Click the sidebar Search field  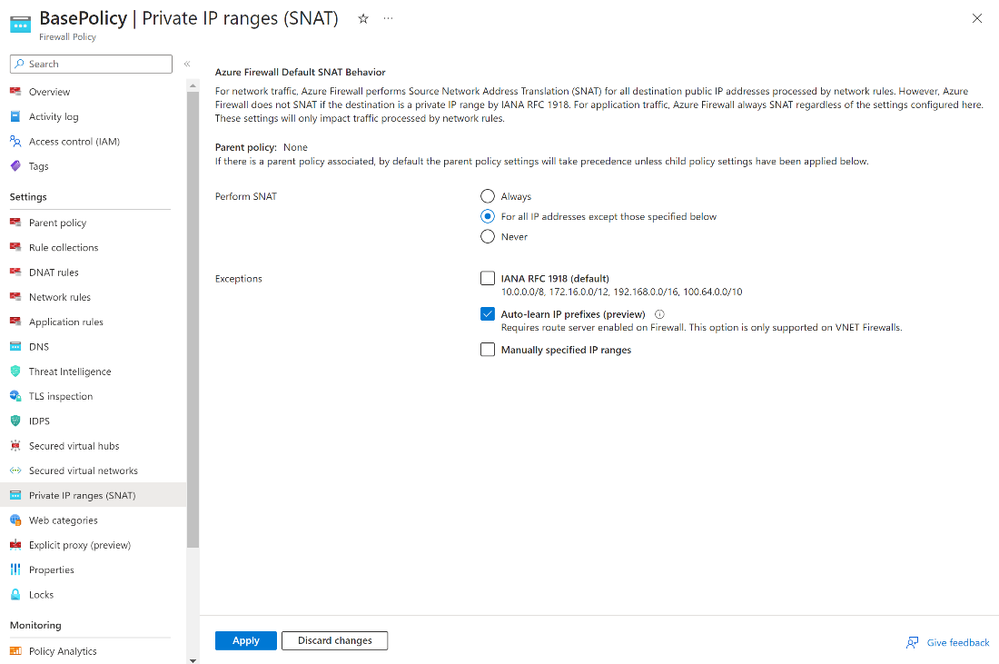point(91,64)
